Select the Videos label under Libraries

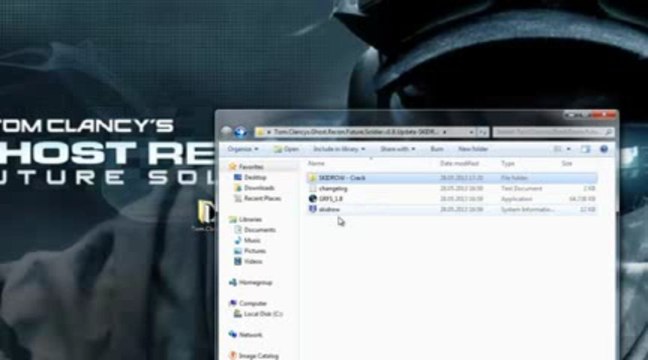tap(253, 261)
